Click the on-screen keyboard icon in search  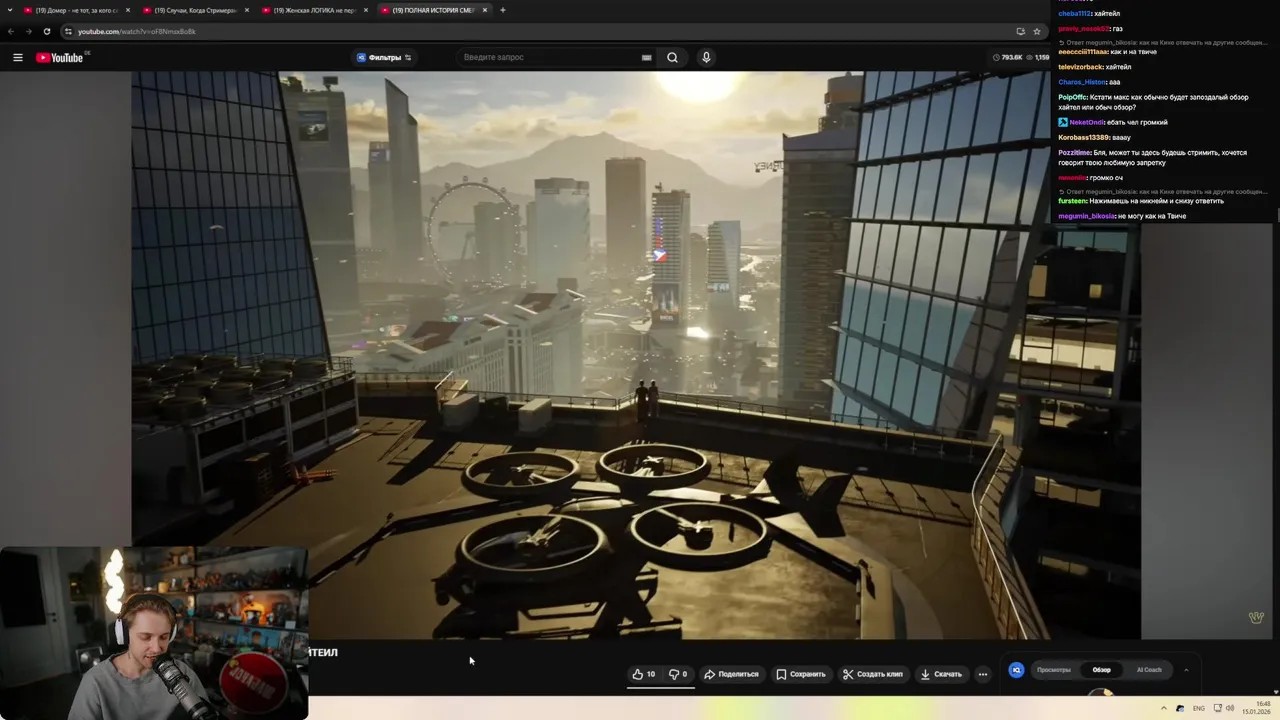point(646,58)
